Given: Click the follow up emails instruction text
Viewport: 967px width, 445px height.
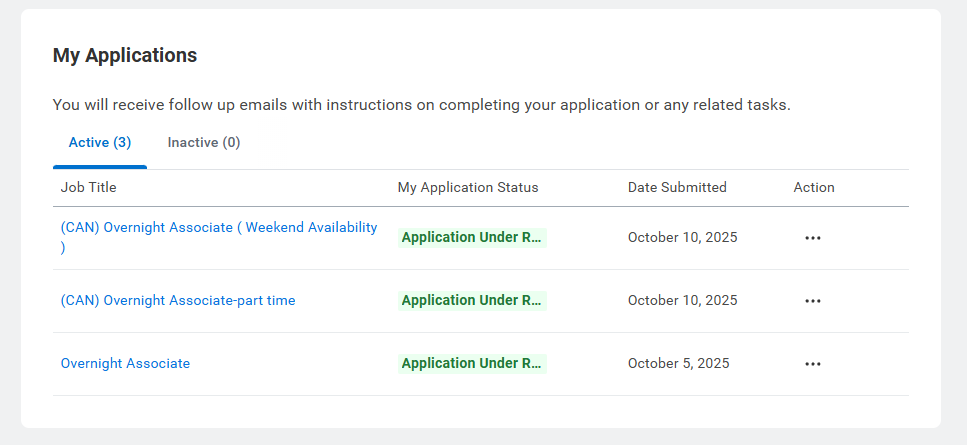Looking at the screenshot, I should click(421, 104).
